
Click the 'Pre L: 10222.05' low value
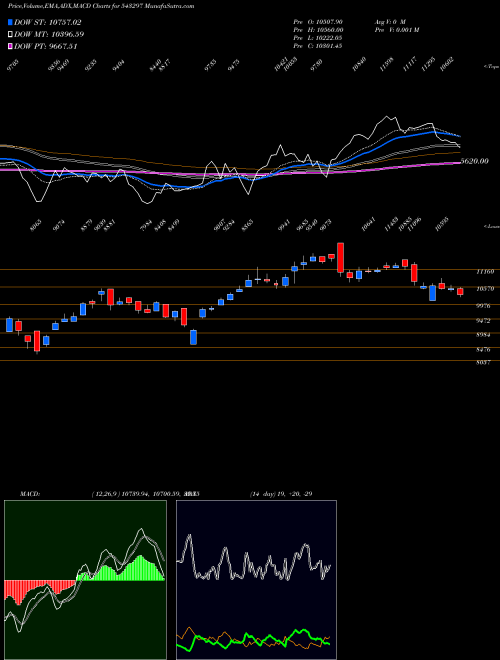[318, 37]
